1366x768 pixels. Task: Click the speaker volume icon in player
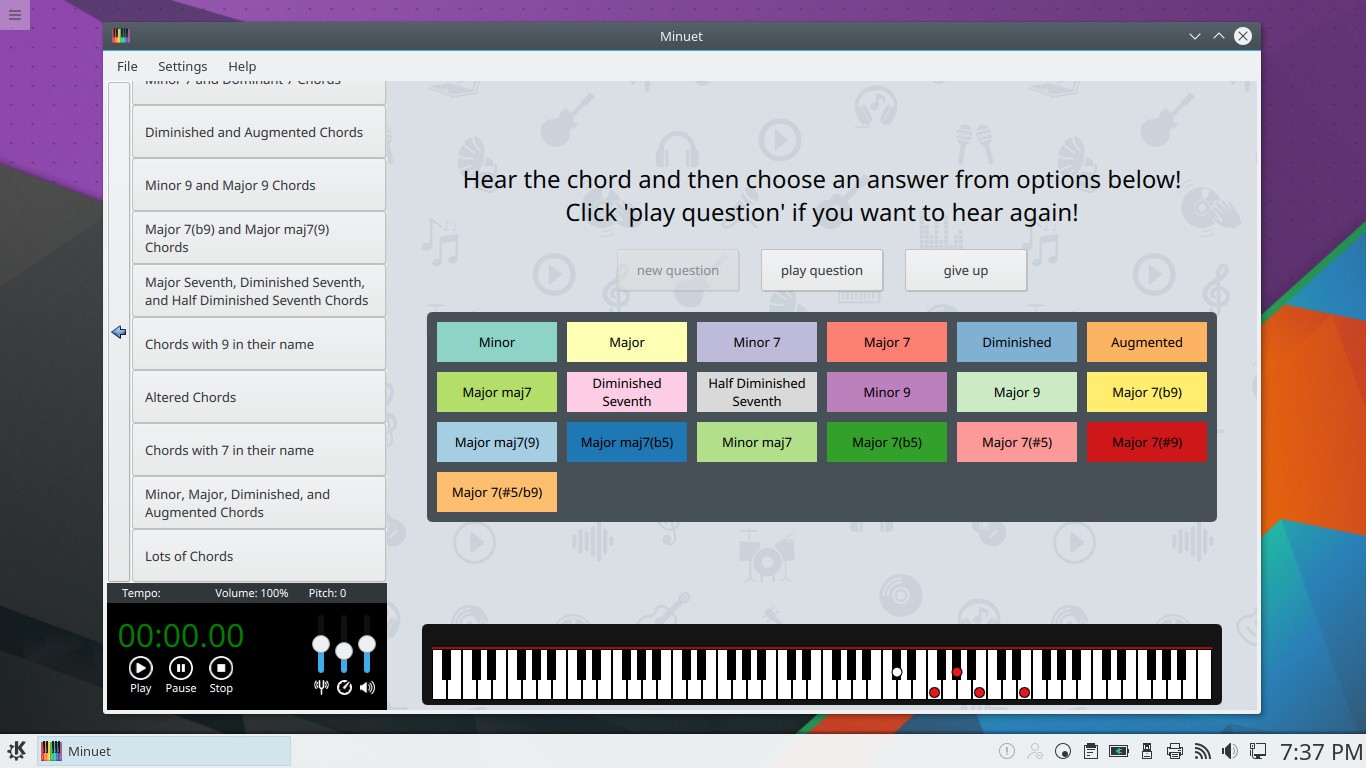pyautogui.click(x=367, y=687)
